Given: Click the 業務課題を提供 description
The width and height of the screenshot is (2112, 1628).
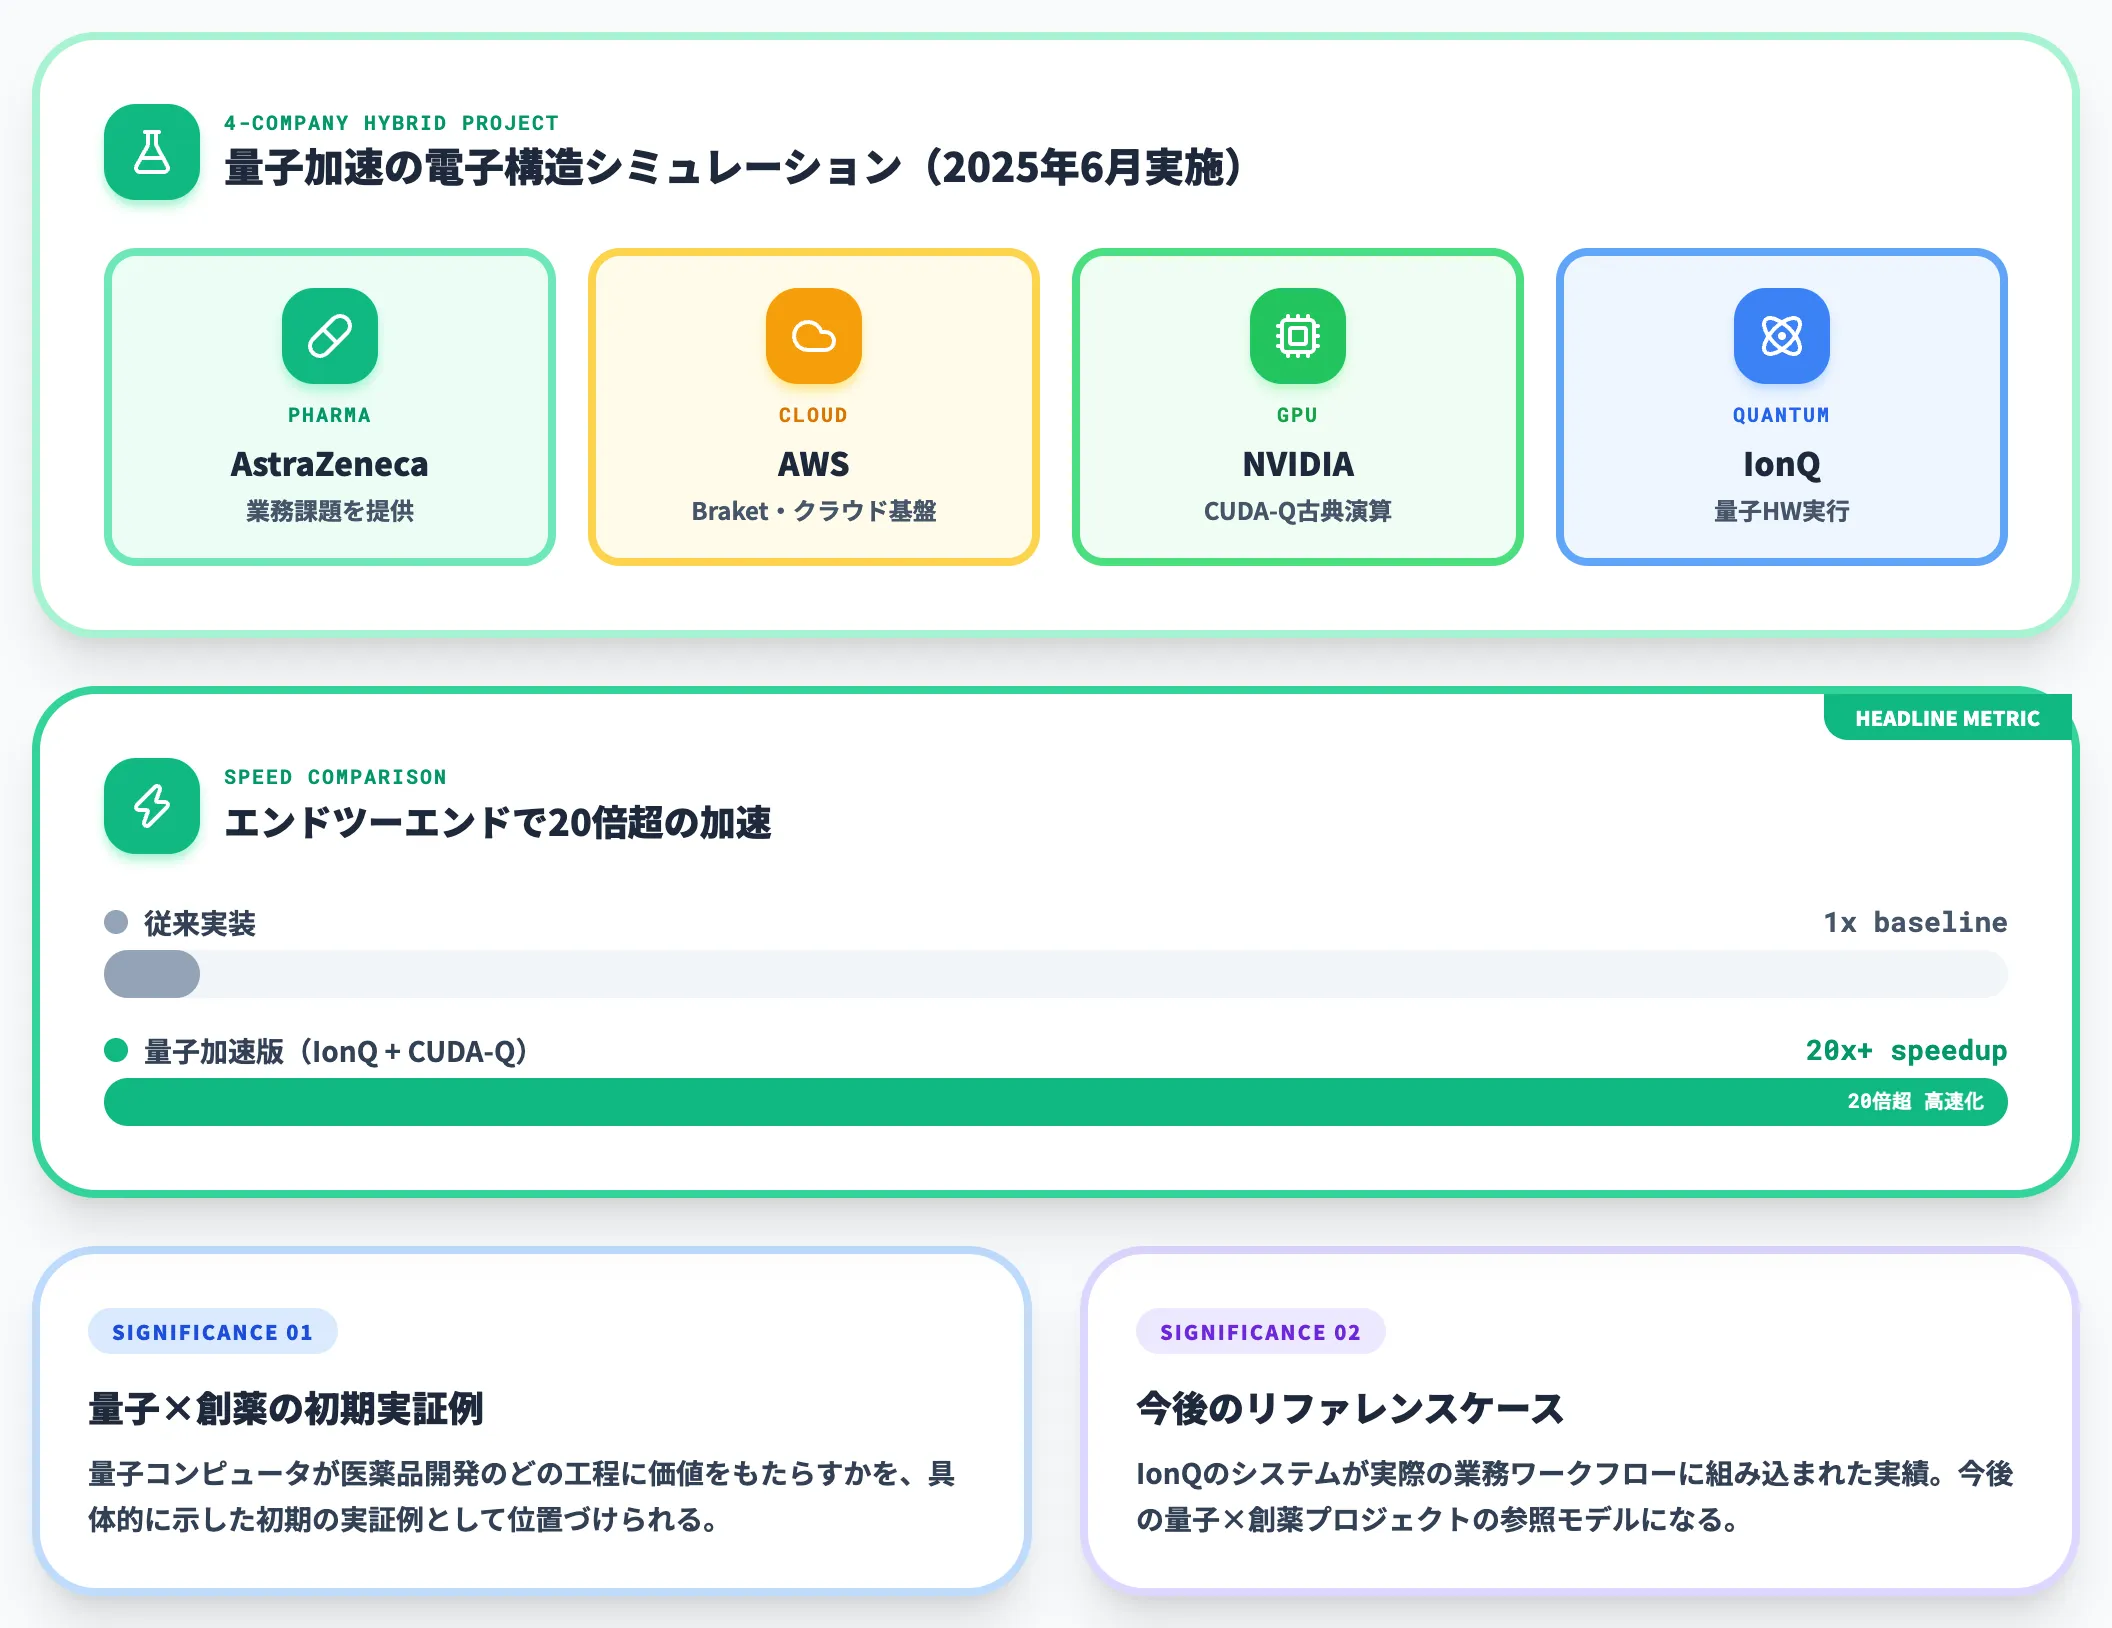Looking at the screenshot, I should (x=330, y=511).
